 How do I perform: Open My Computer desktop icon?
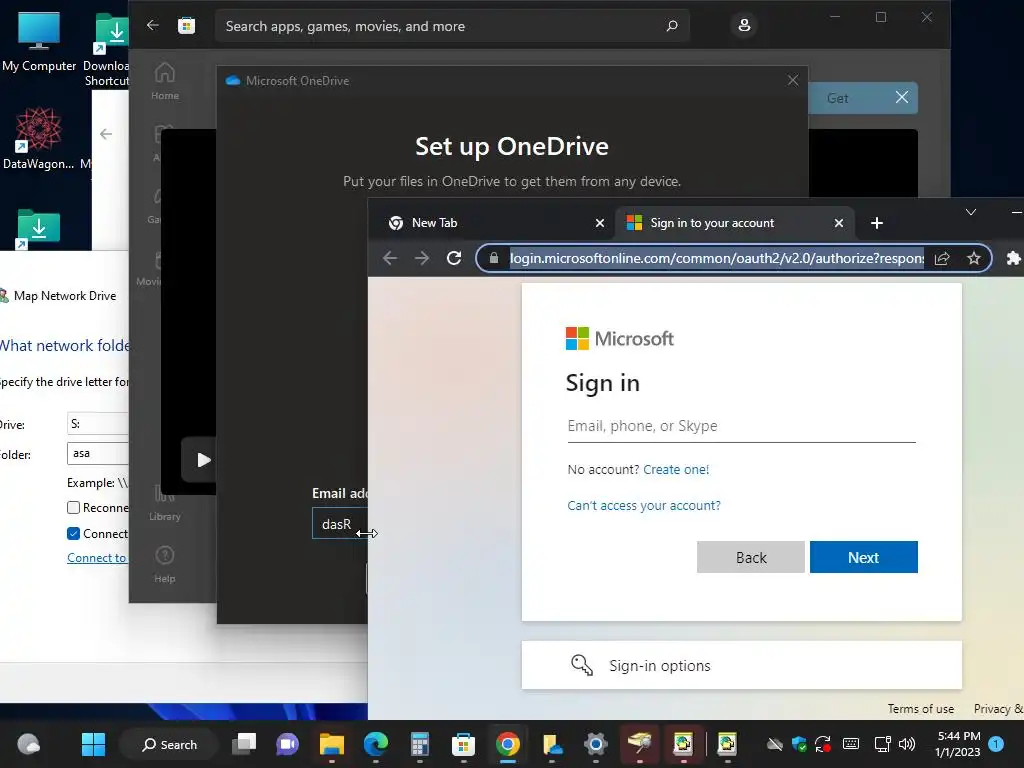(x=39, y=42)
